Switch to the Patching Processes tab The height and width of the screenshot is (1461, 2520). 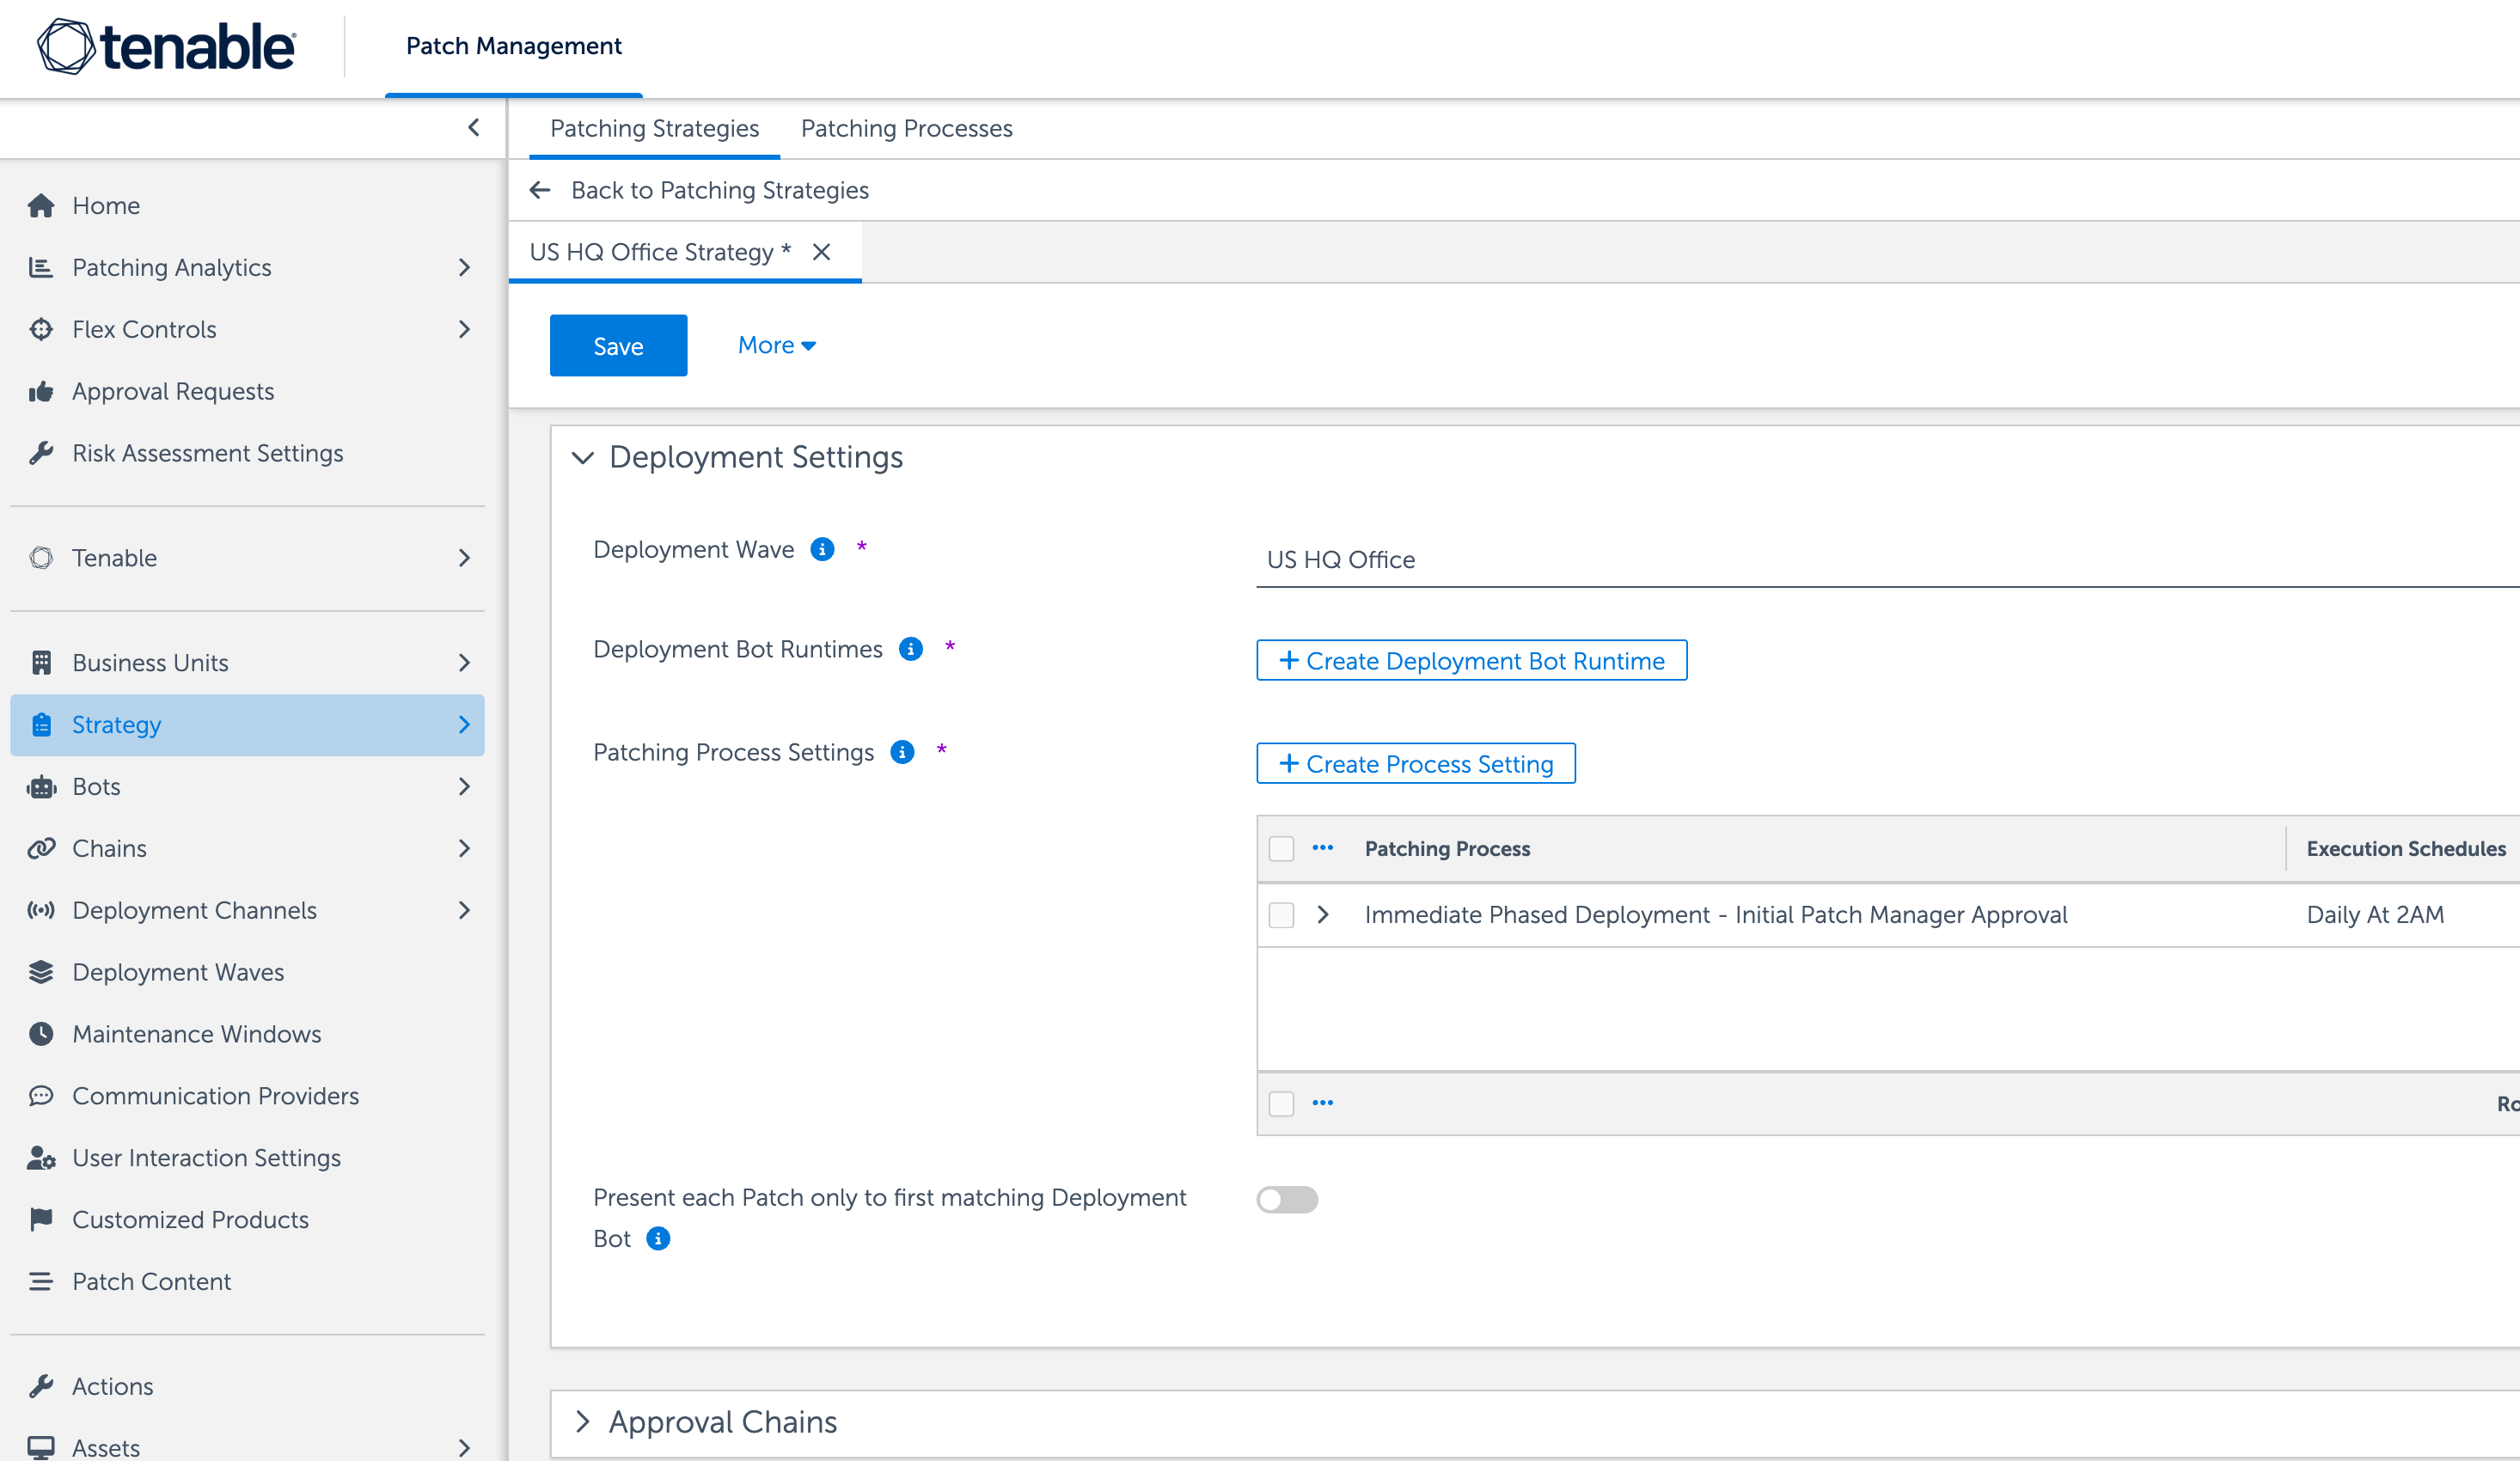click(x=906, y=128)
